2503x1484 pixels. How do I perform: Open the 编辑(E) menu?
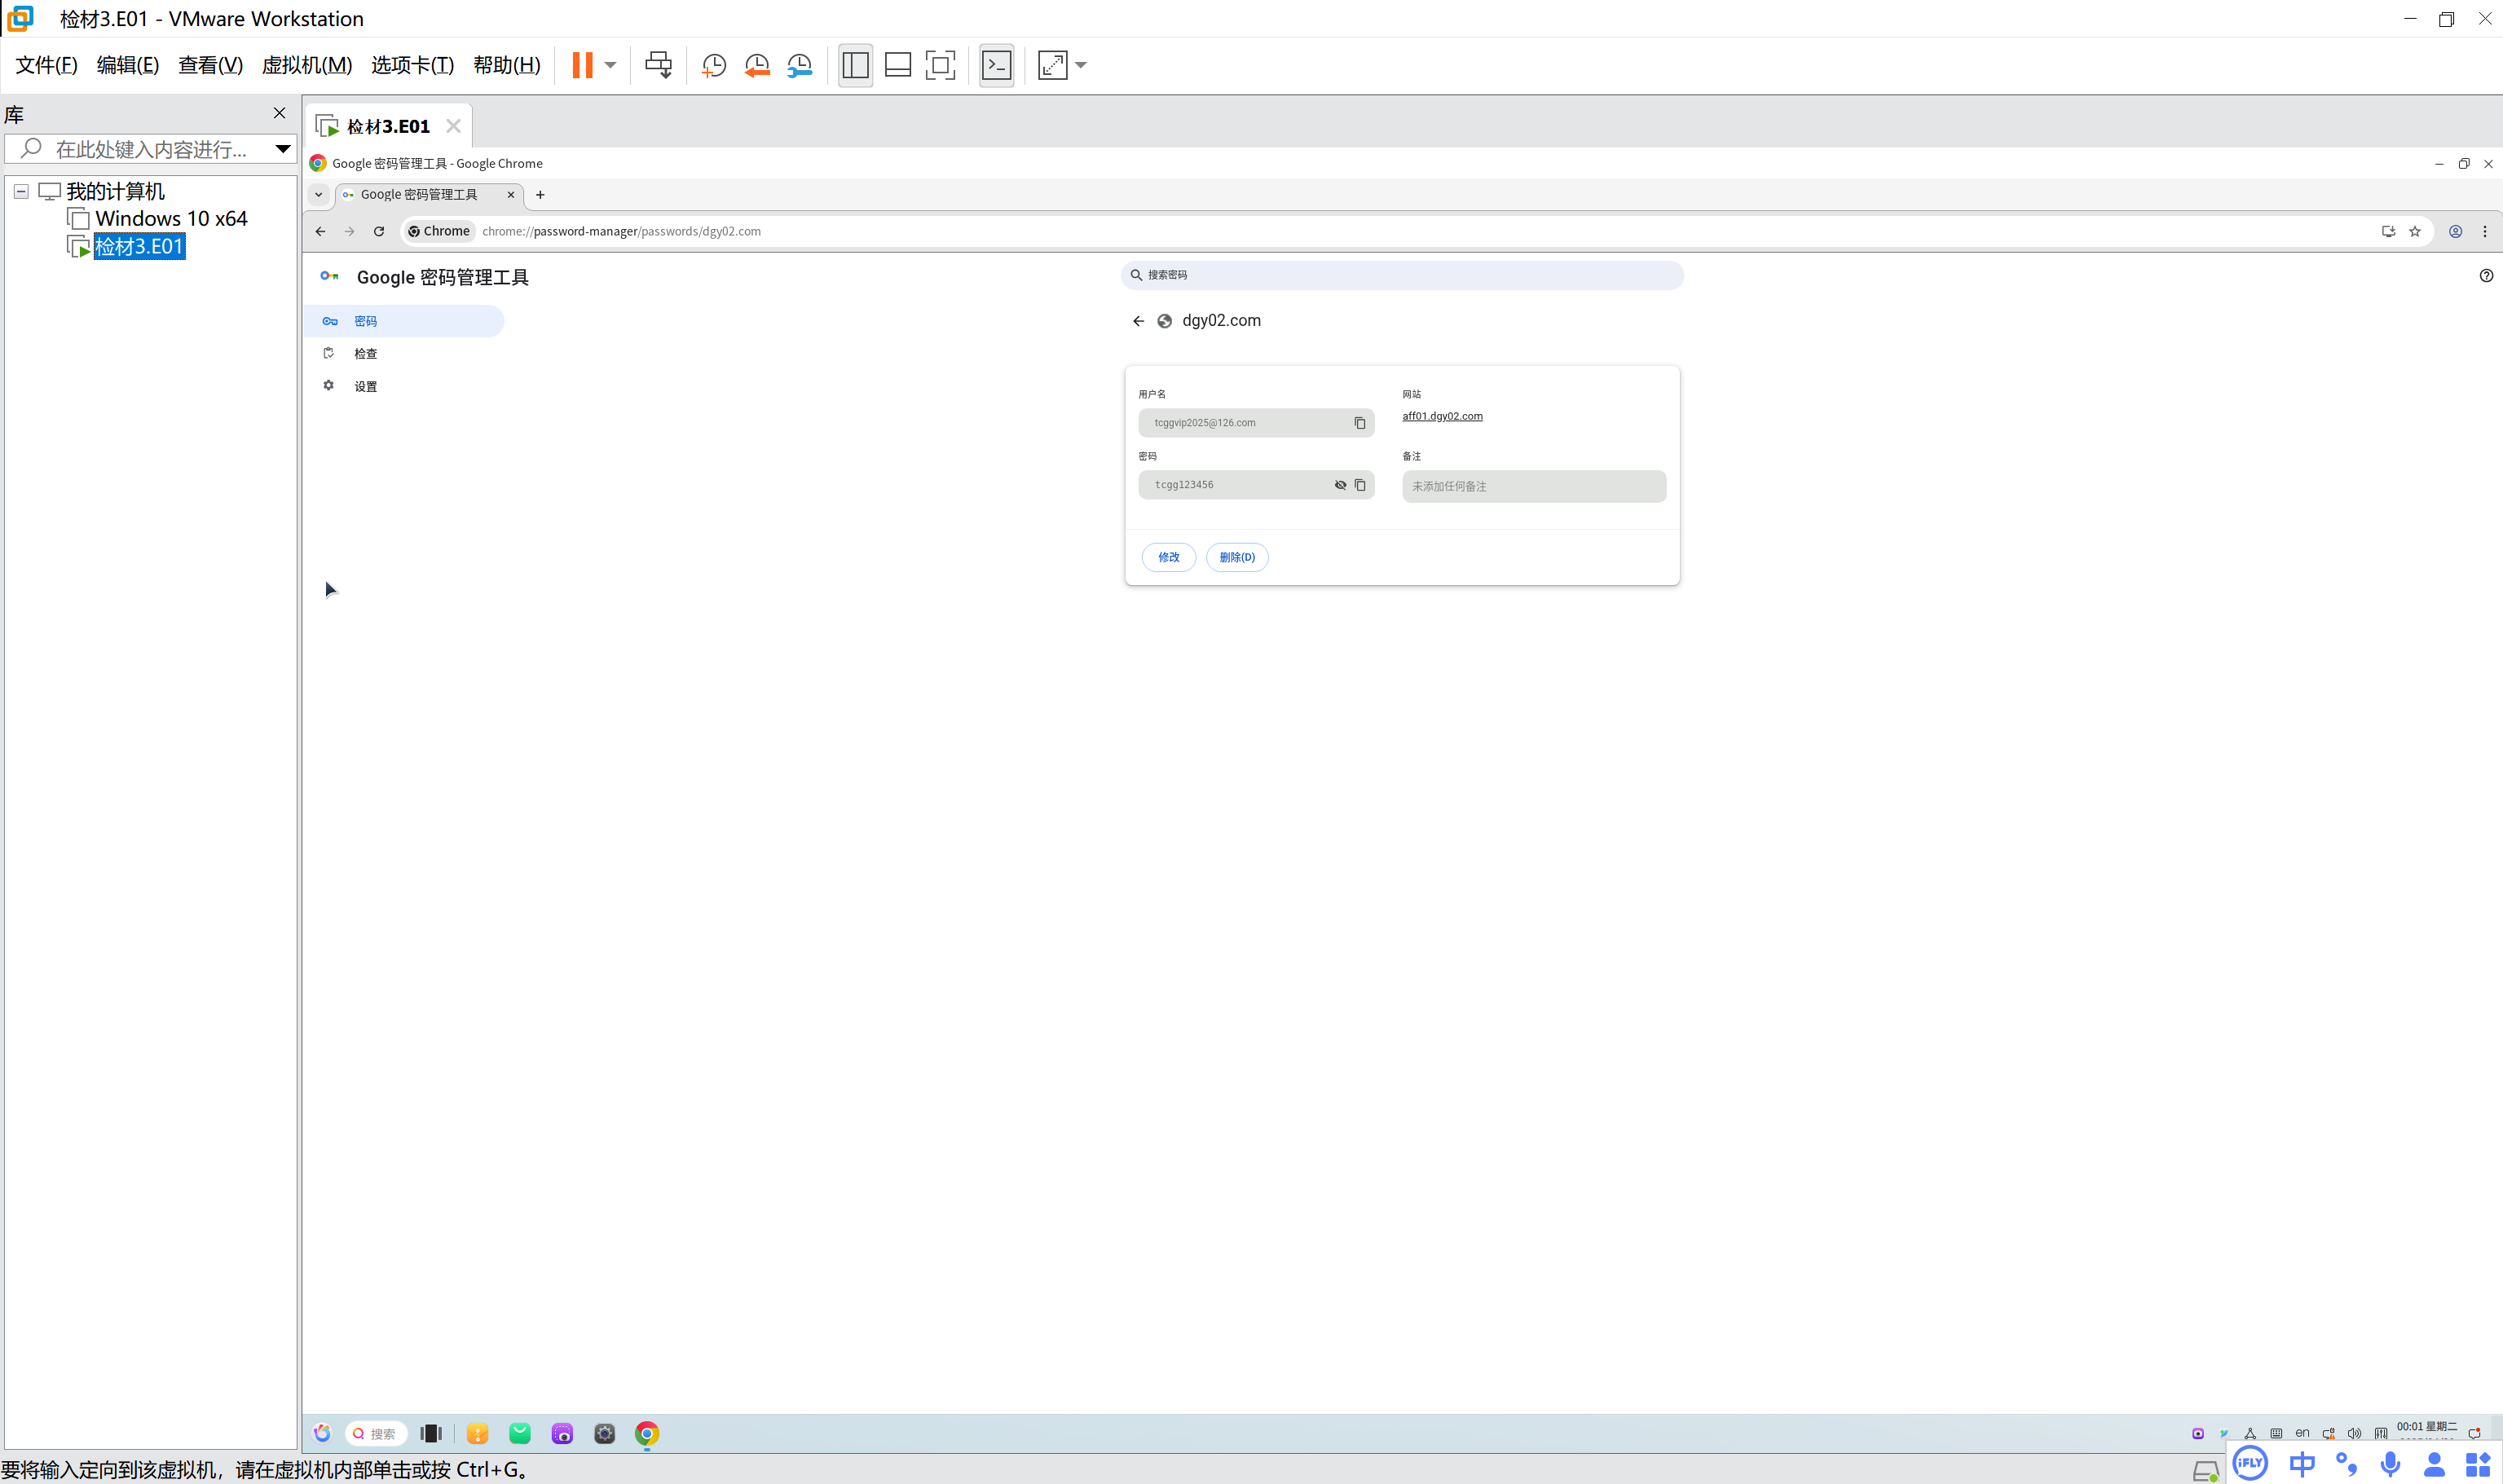click(x=128, y=65)
